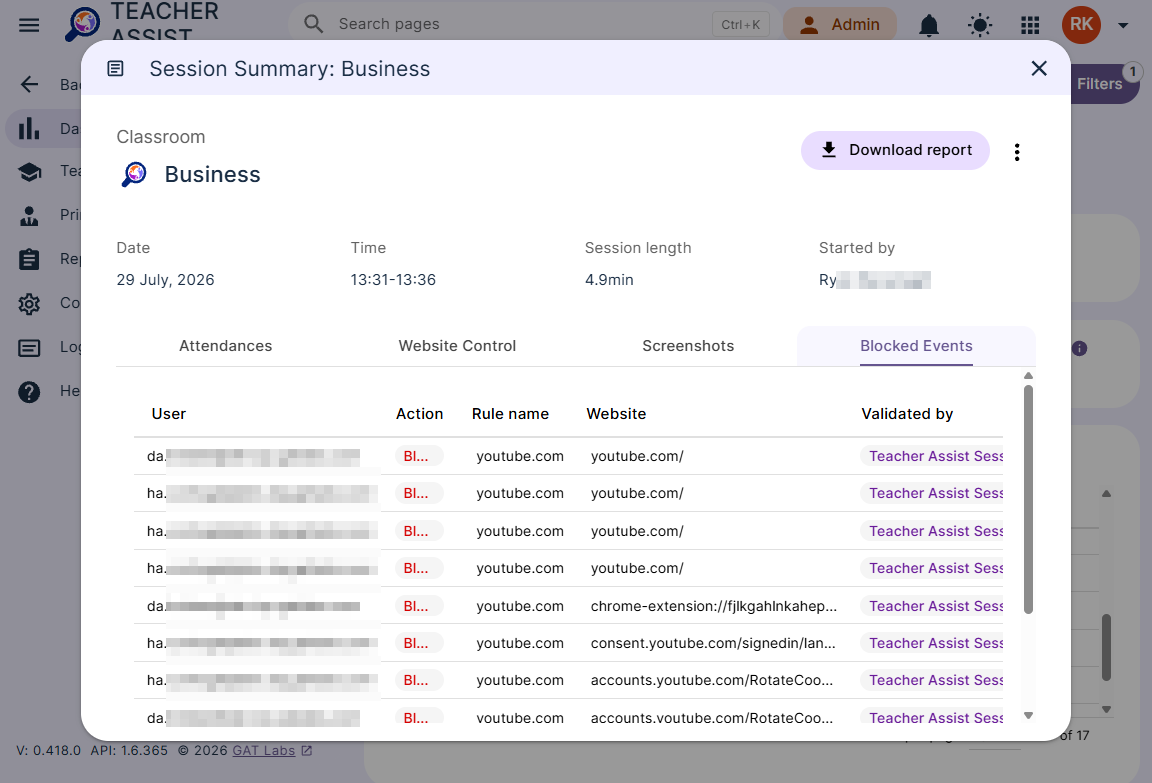Close the Session Summary dialog

1039,68
